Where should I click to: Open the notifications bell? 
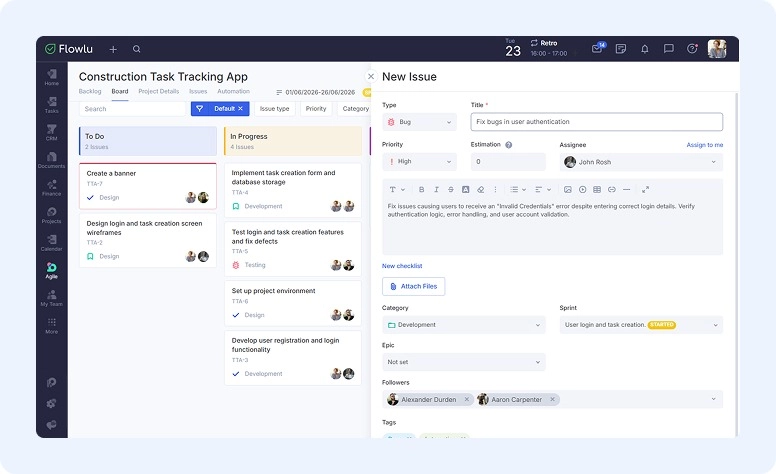pos(644,48)
